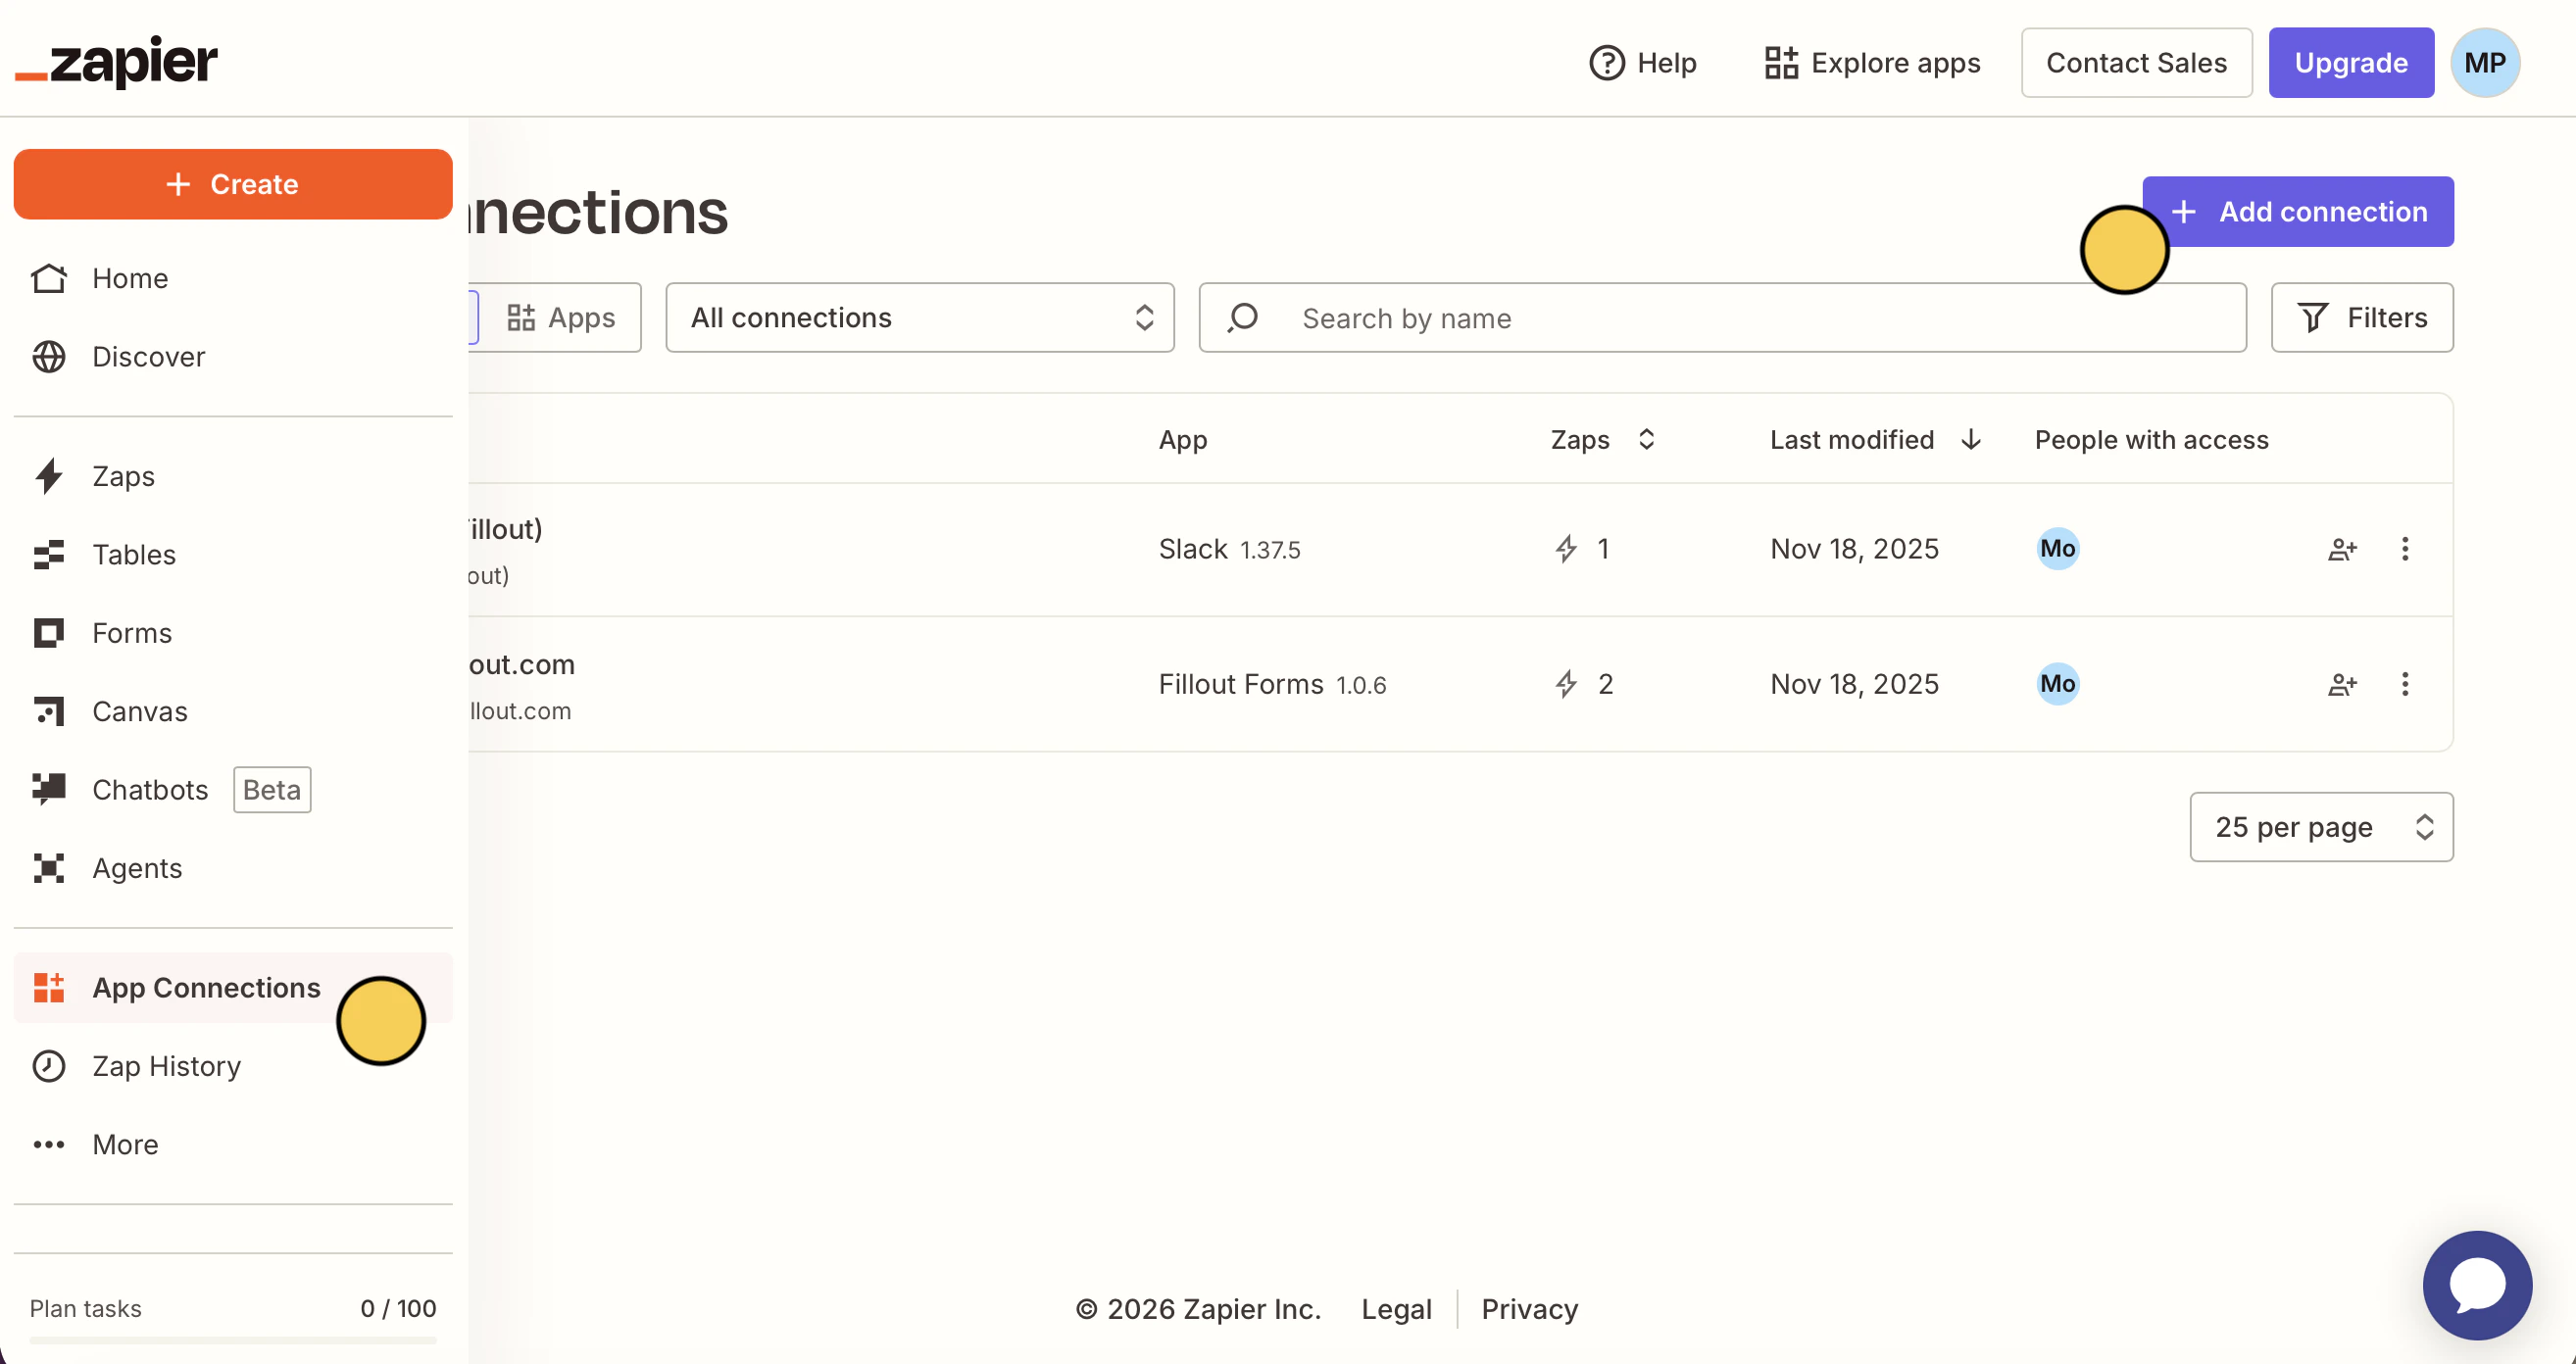2576x1364 pixels.
Task: Click the Help question mark icon
Action: pyautogui.click(x=1606, y=63)
